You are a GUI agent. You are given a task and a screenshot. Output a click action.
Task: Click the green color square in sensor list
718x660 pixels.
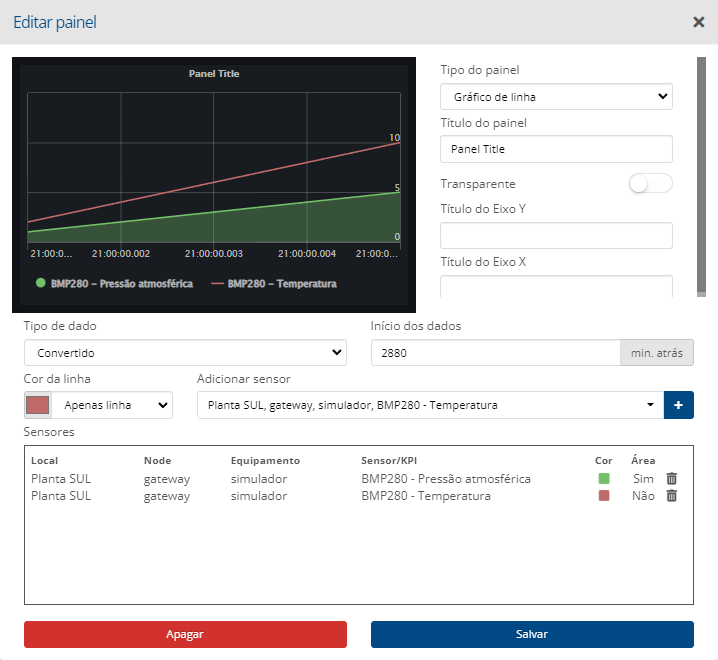[x=603, y=479]
